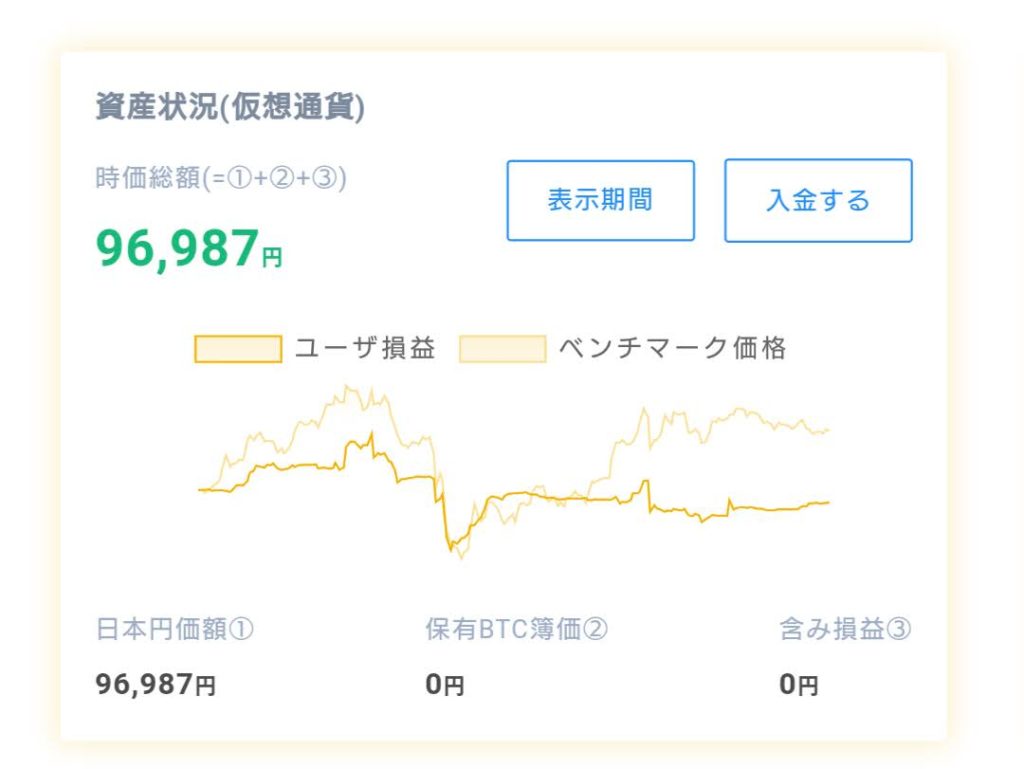Click the highest peak of the benchmark line
This screenshot has height=769, width=1024.
point(347,387)
